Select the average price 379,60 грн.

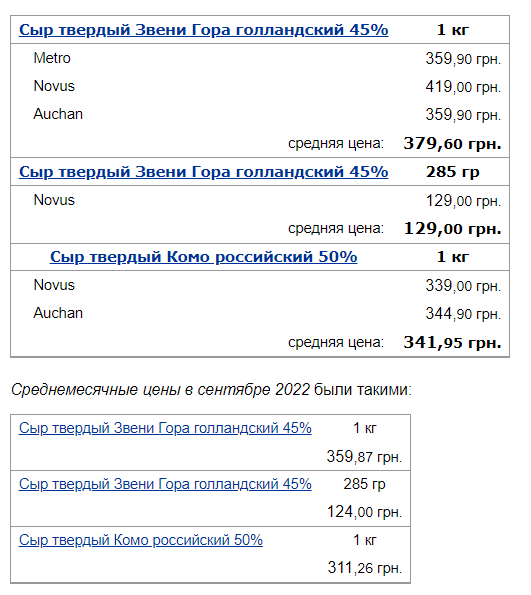(x=452, y=143)
